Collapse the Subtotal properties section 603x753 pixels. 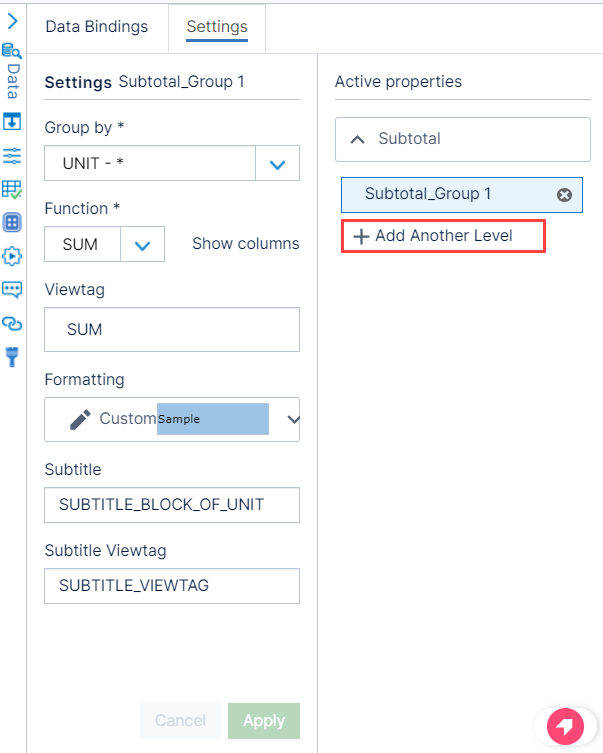pyautogui.click(x=358, y=139)
